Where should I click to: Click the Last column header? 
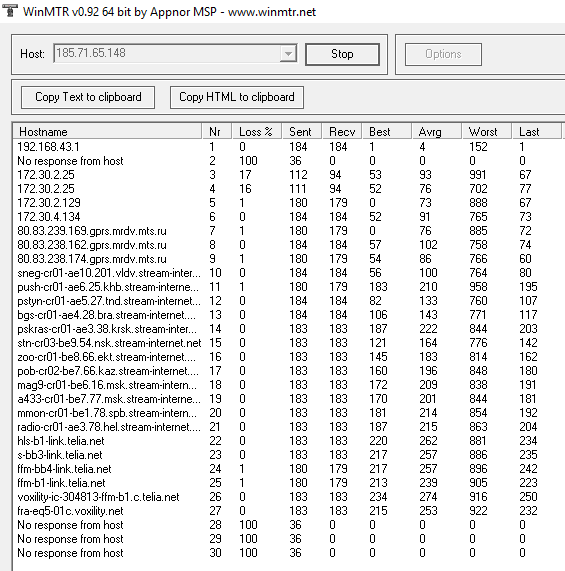click(537, 131)
